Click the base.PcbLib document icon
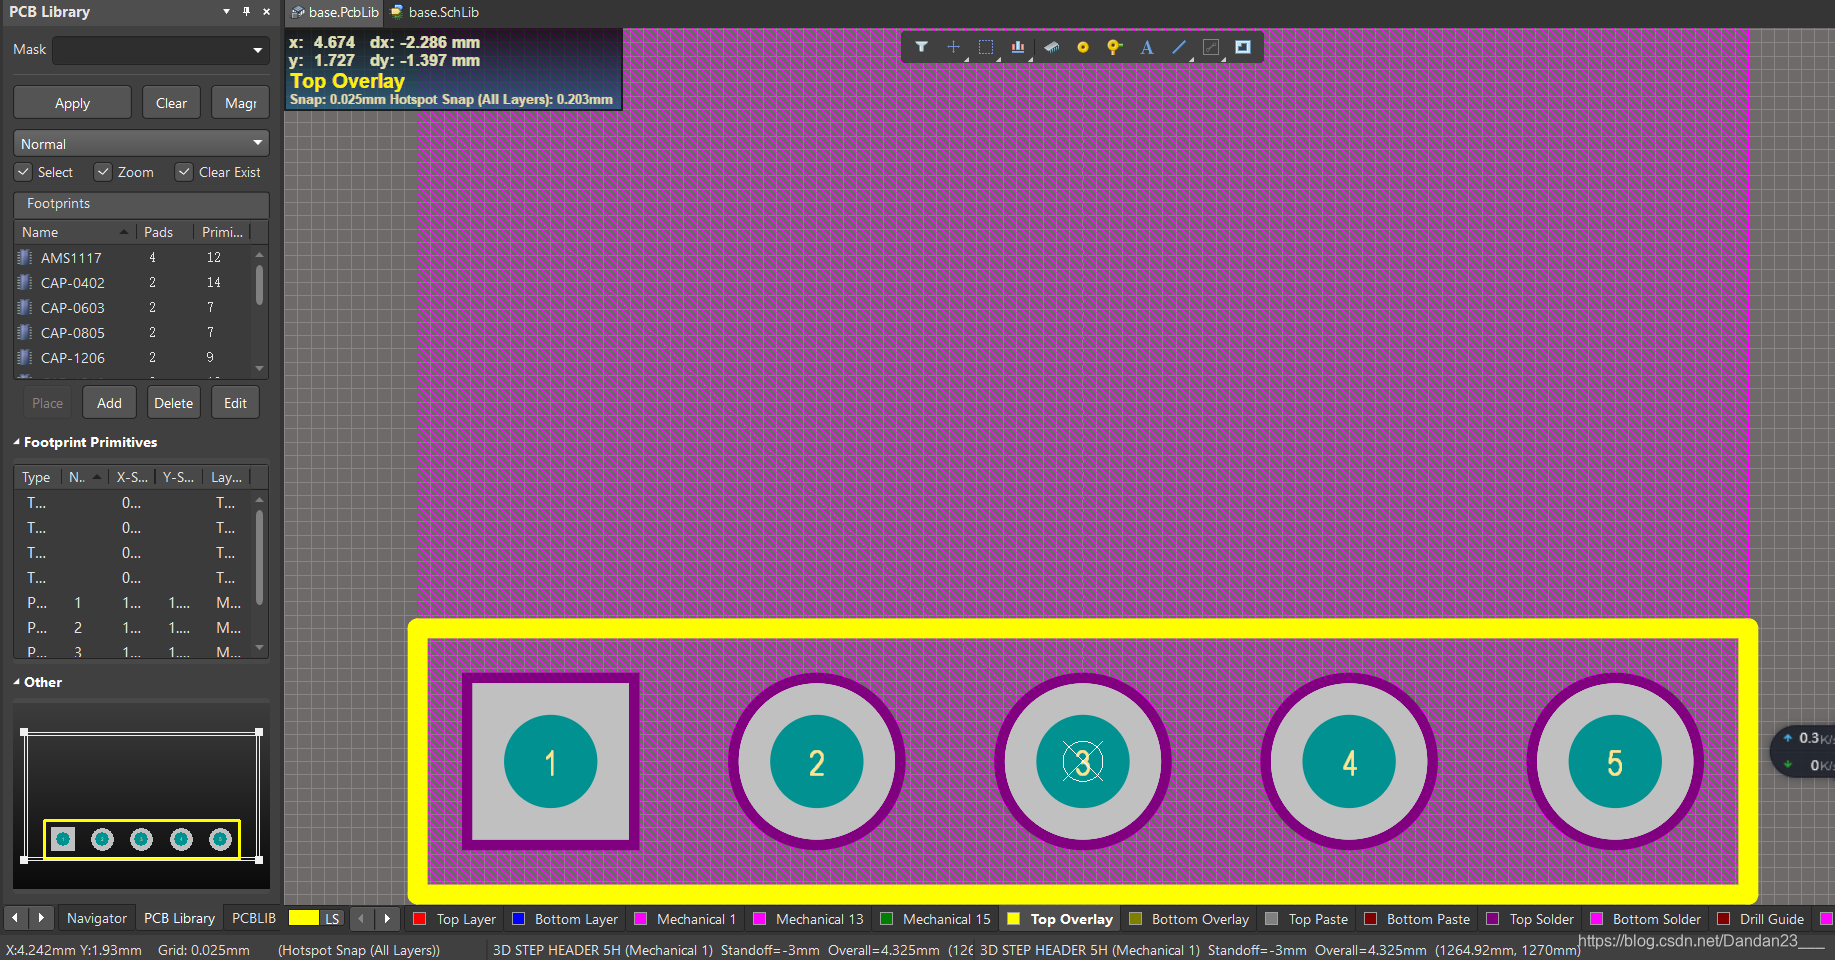 pyautogui.click(x=298, y=12)
